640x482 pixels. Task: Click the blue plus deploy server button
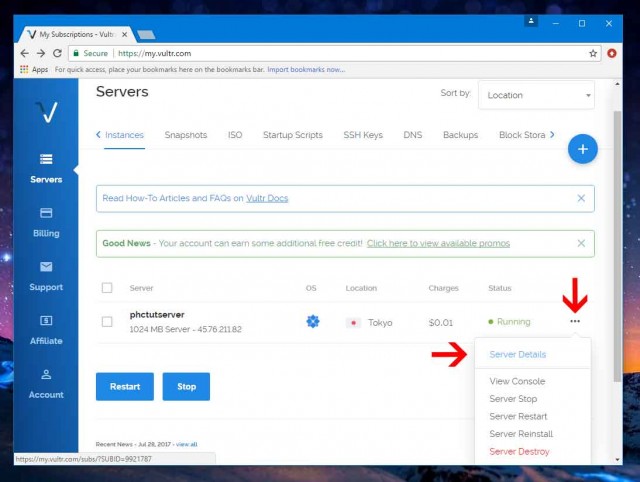[x=582, y=149]
